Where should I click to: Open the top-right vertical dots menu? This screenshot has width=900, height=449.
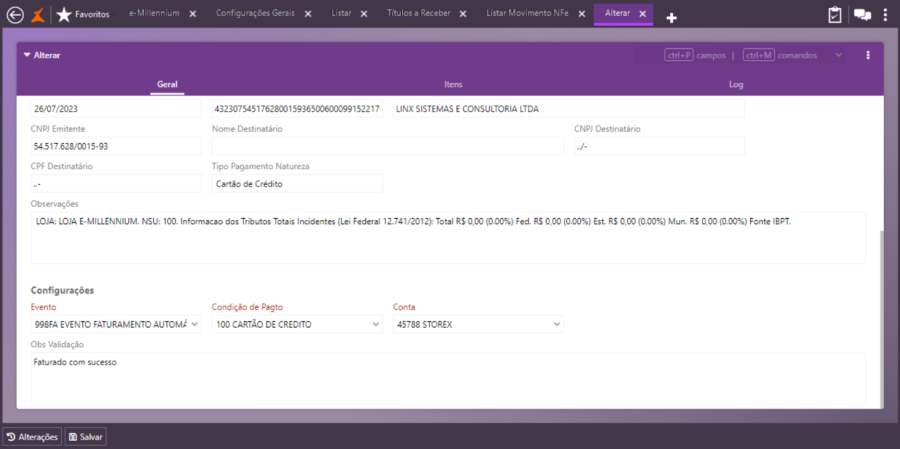pos(885,15)
